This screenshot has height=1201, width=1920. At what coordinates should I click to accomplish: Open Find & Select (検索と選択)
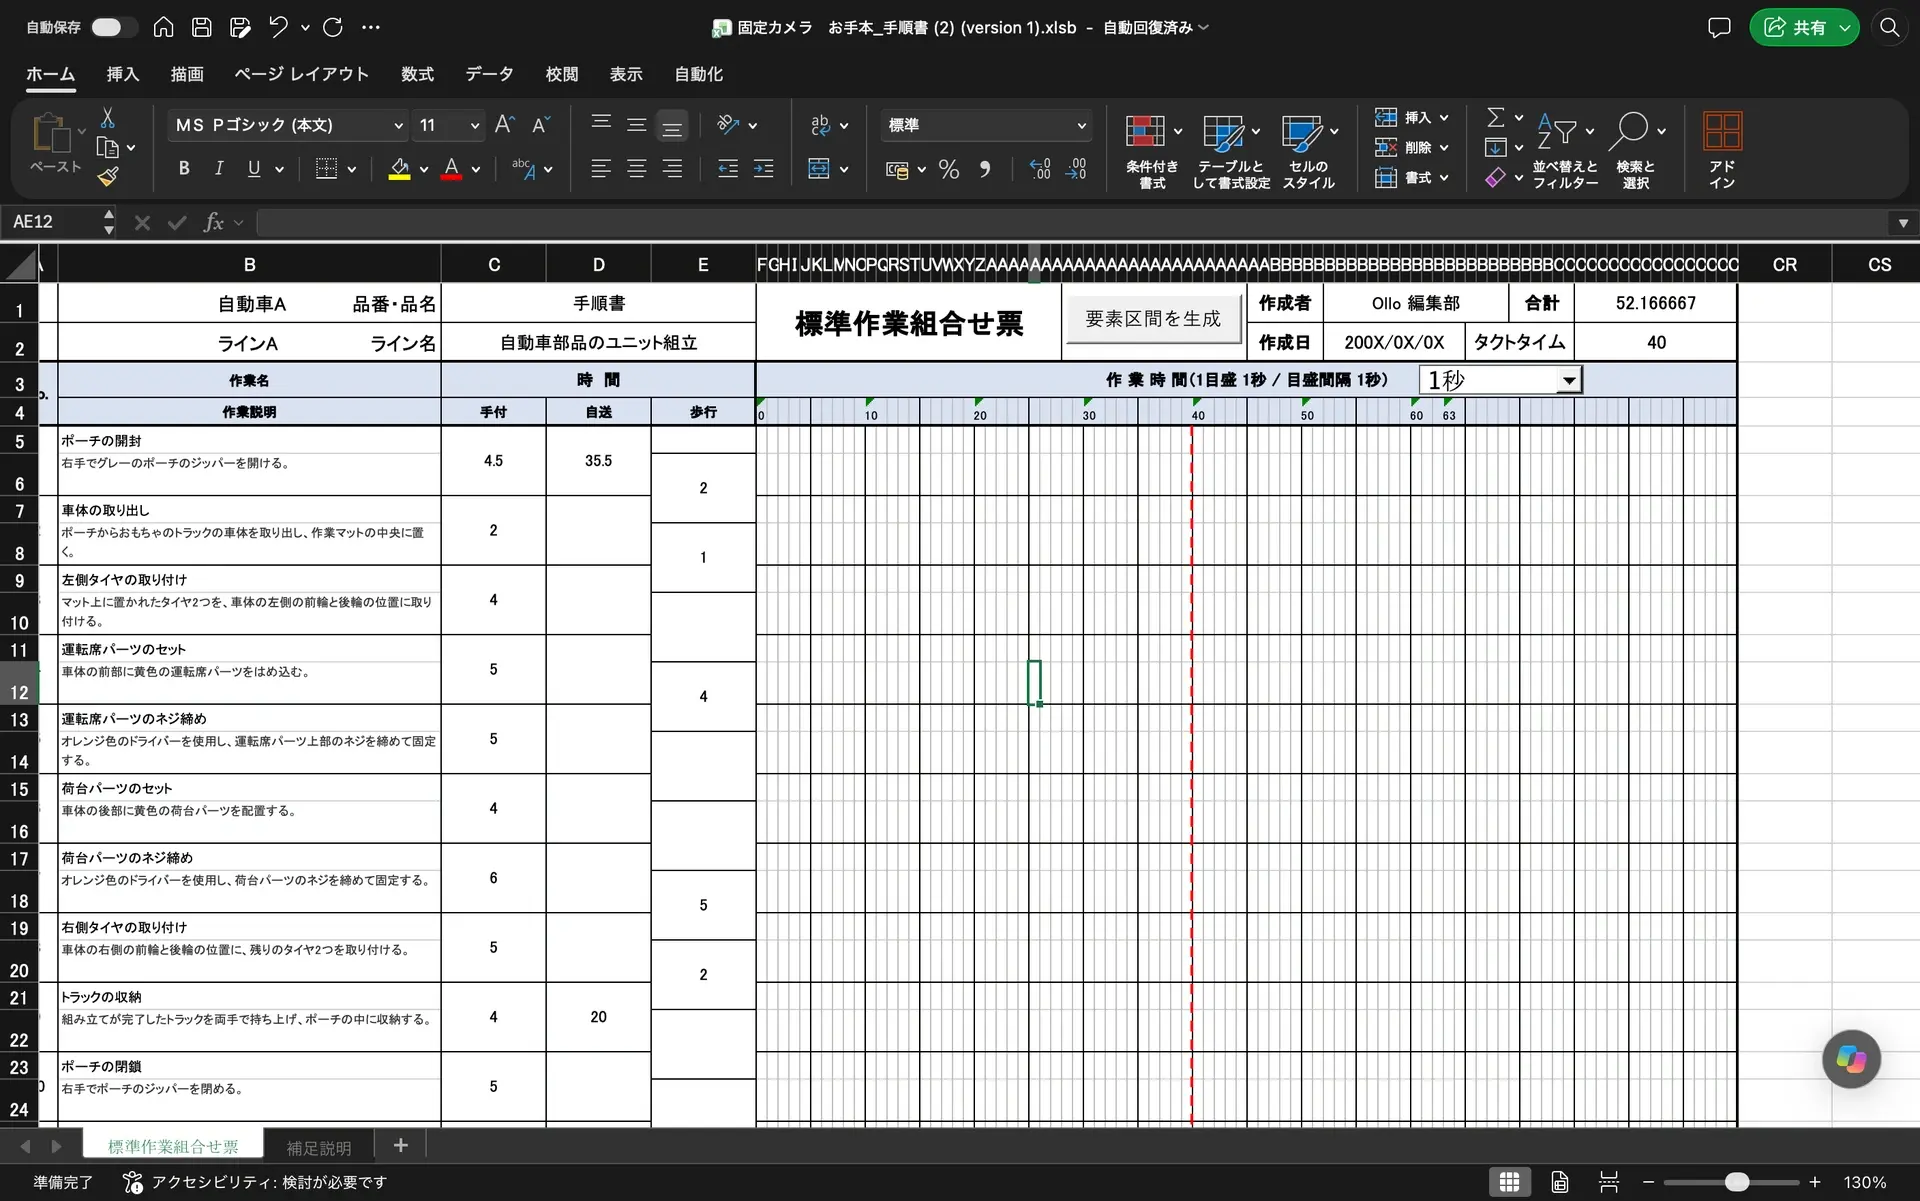click(x=1636, y=150)
